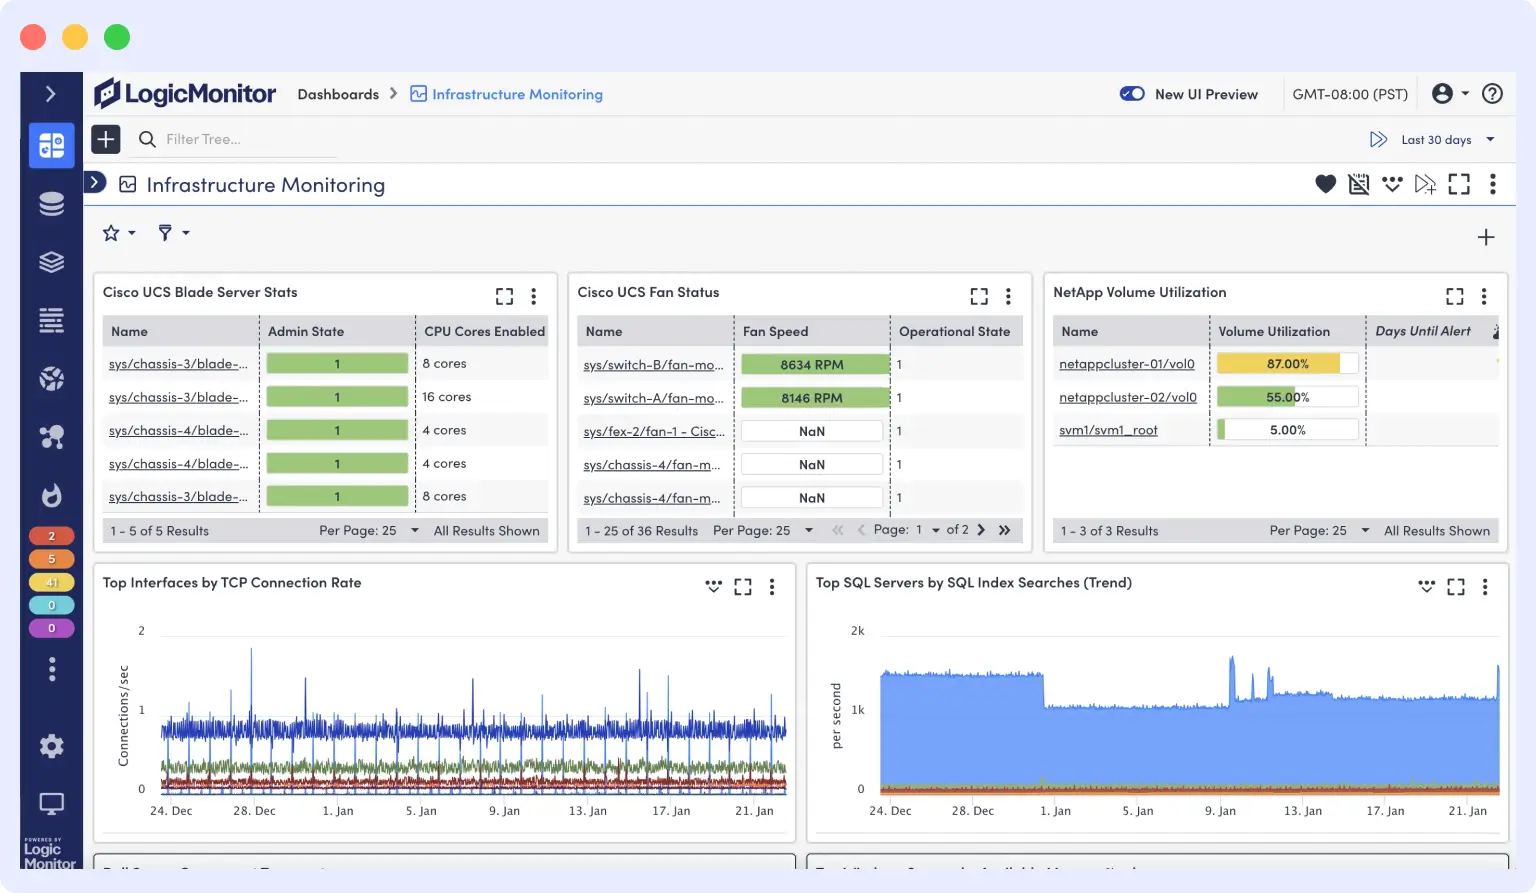The height and width of the screenshot is (893, 1536).
Task: Open the Last 30 days time range dropdown
Action: [1448, 140]
